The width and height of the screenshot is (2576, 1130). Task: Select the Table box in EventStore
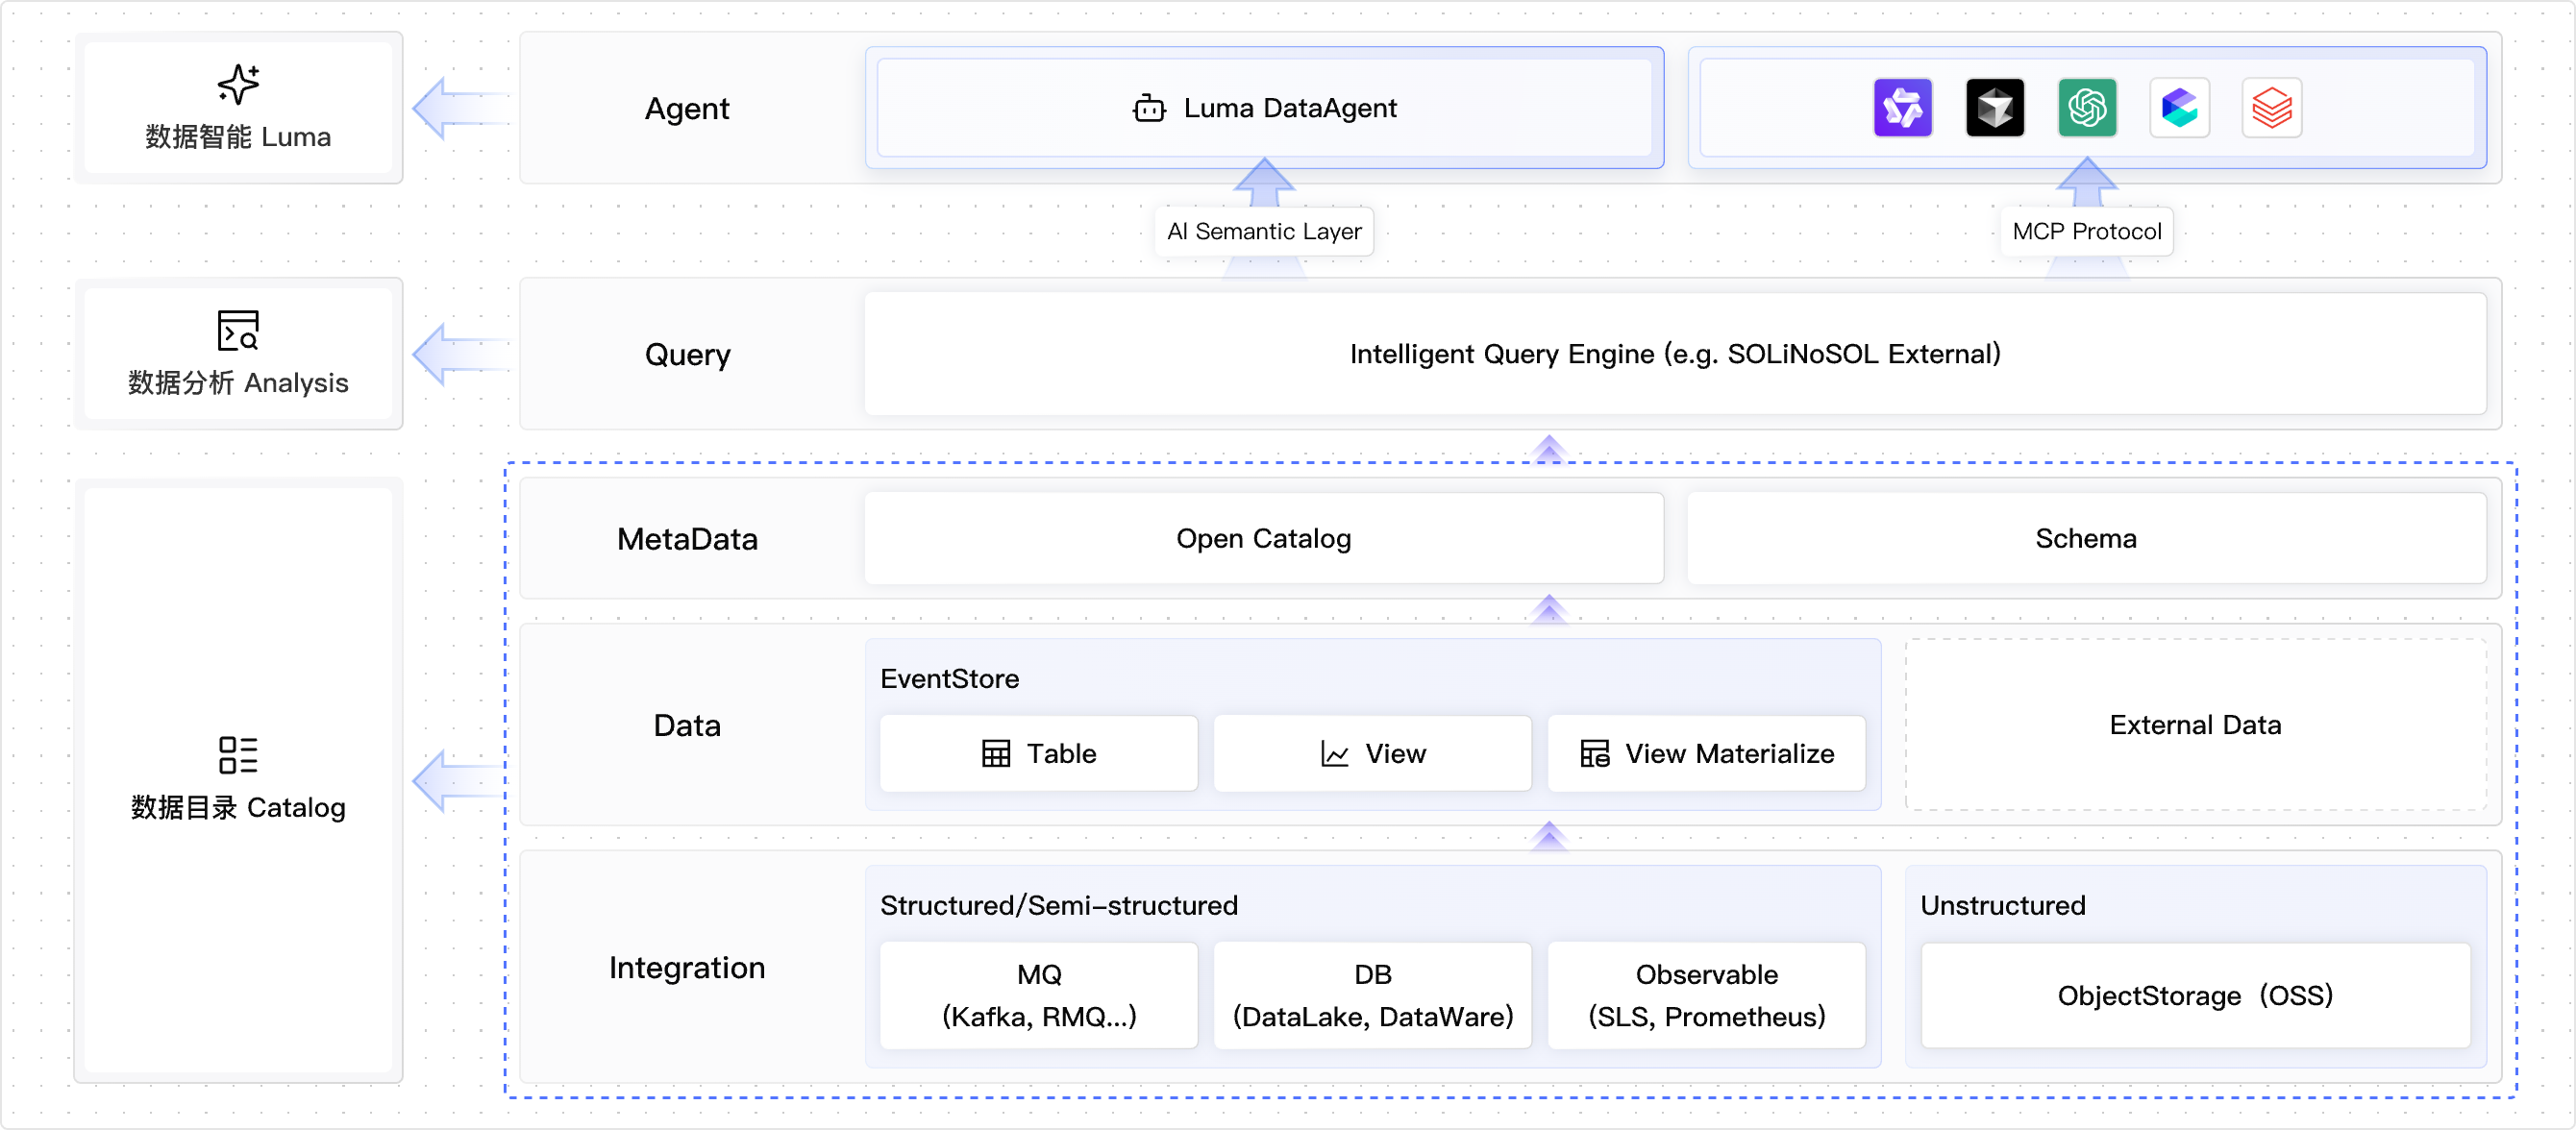[x=1038, y=753]
